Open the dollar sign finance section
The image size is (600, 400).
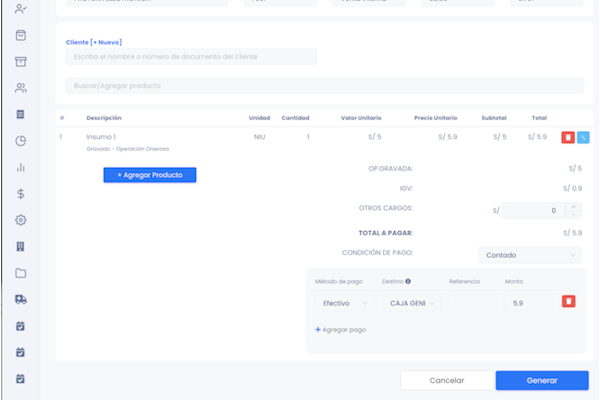pos(21,194)
